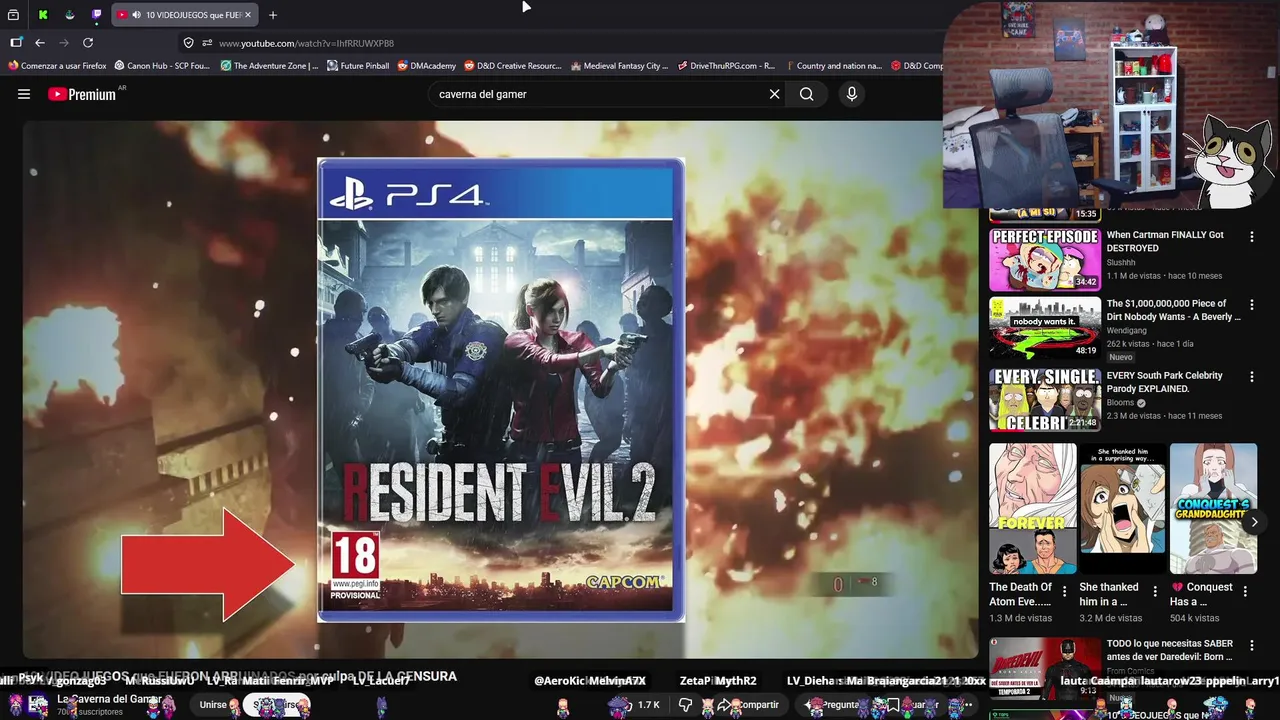Open the 'EVERY SINGLE CELEBRI' 2:21:48 thumbnail
The height and width of the screenshot is (720, 1280).
pyautogui.click(x=1045, y=399)
